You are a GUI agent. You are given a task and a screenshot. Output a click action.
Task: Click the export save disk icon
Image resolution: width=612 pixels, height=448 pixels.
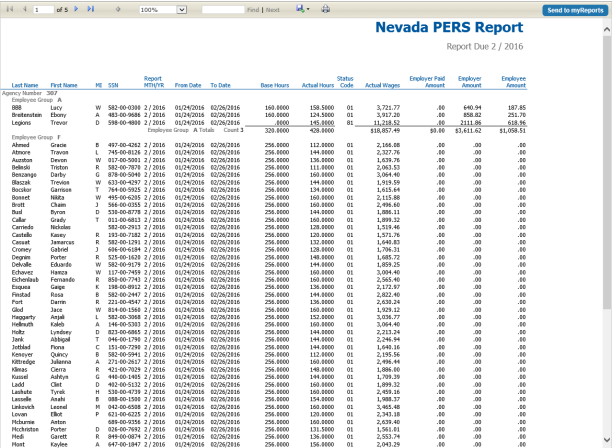299,9
